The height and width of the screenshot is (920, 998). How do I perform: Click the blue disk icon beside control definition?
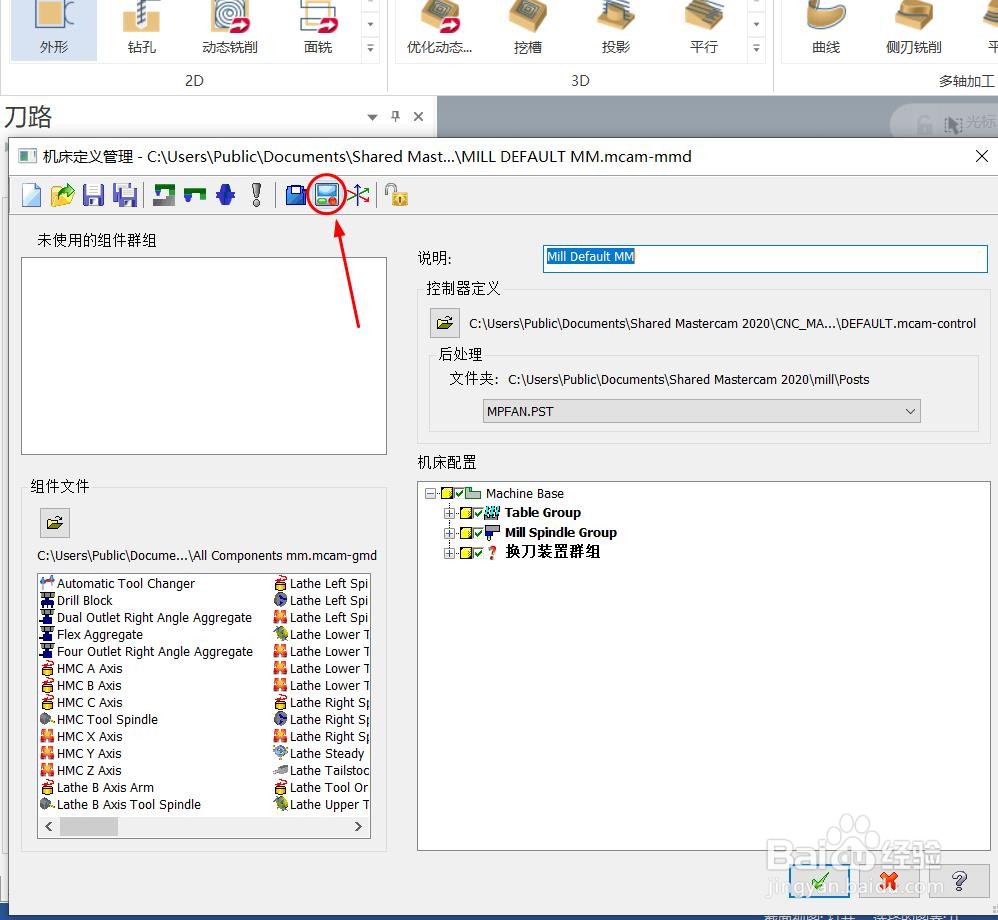coord(295,195)
